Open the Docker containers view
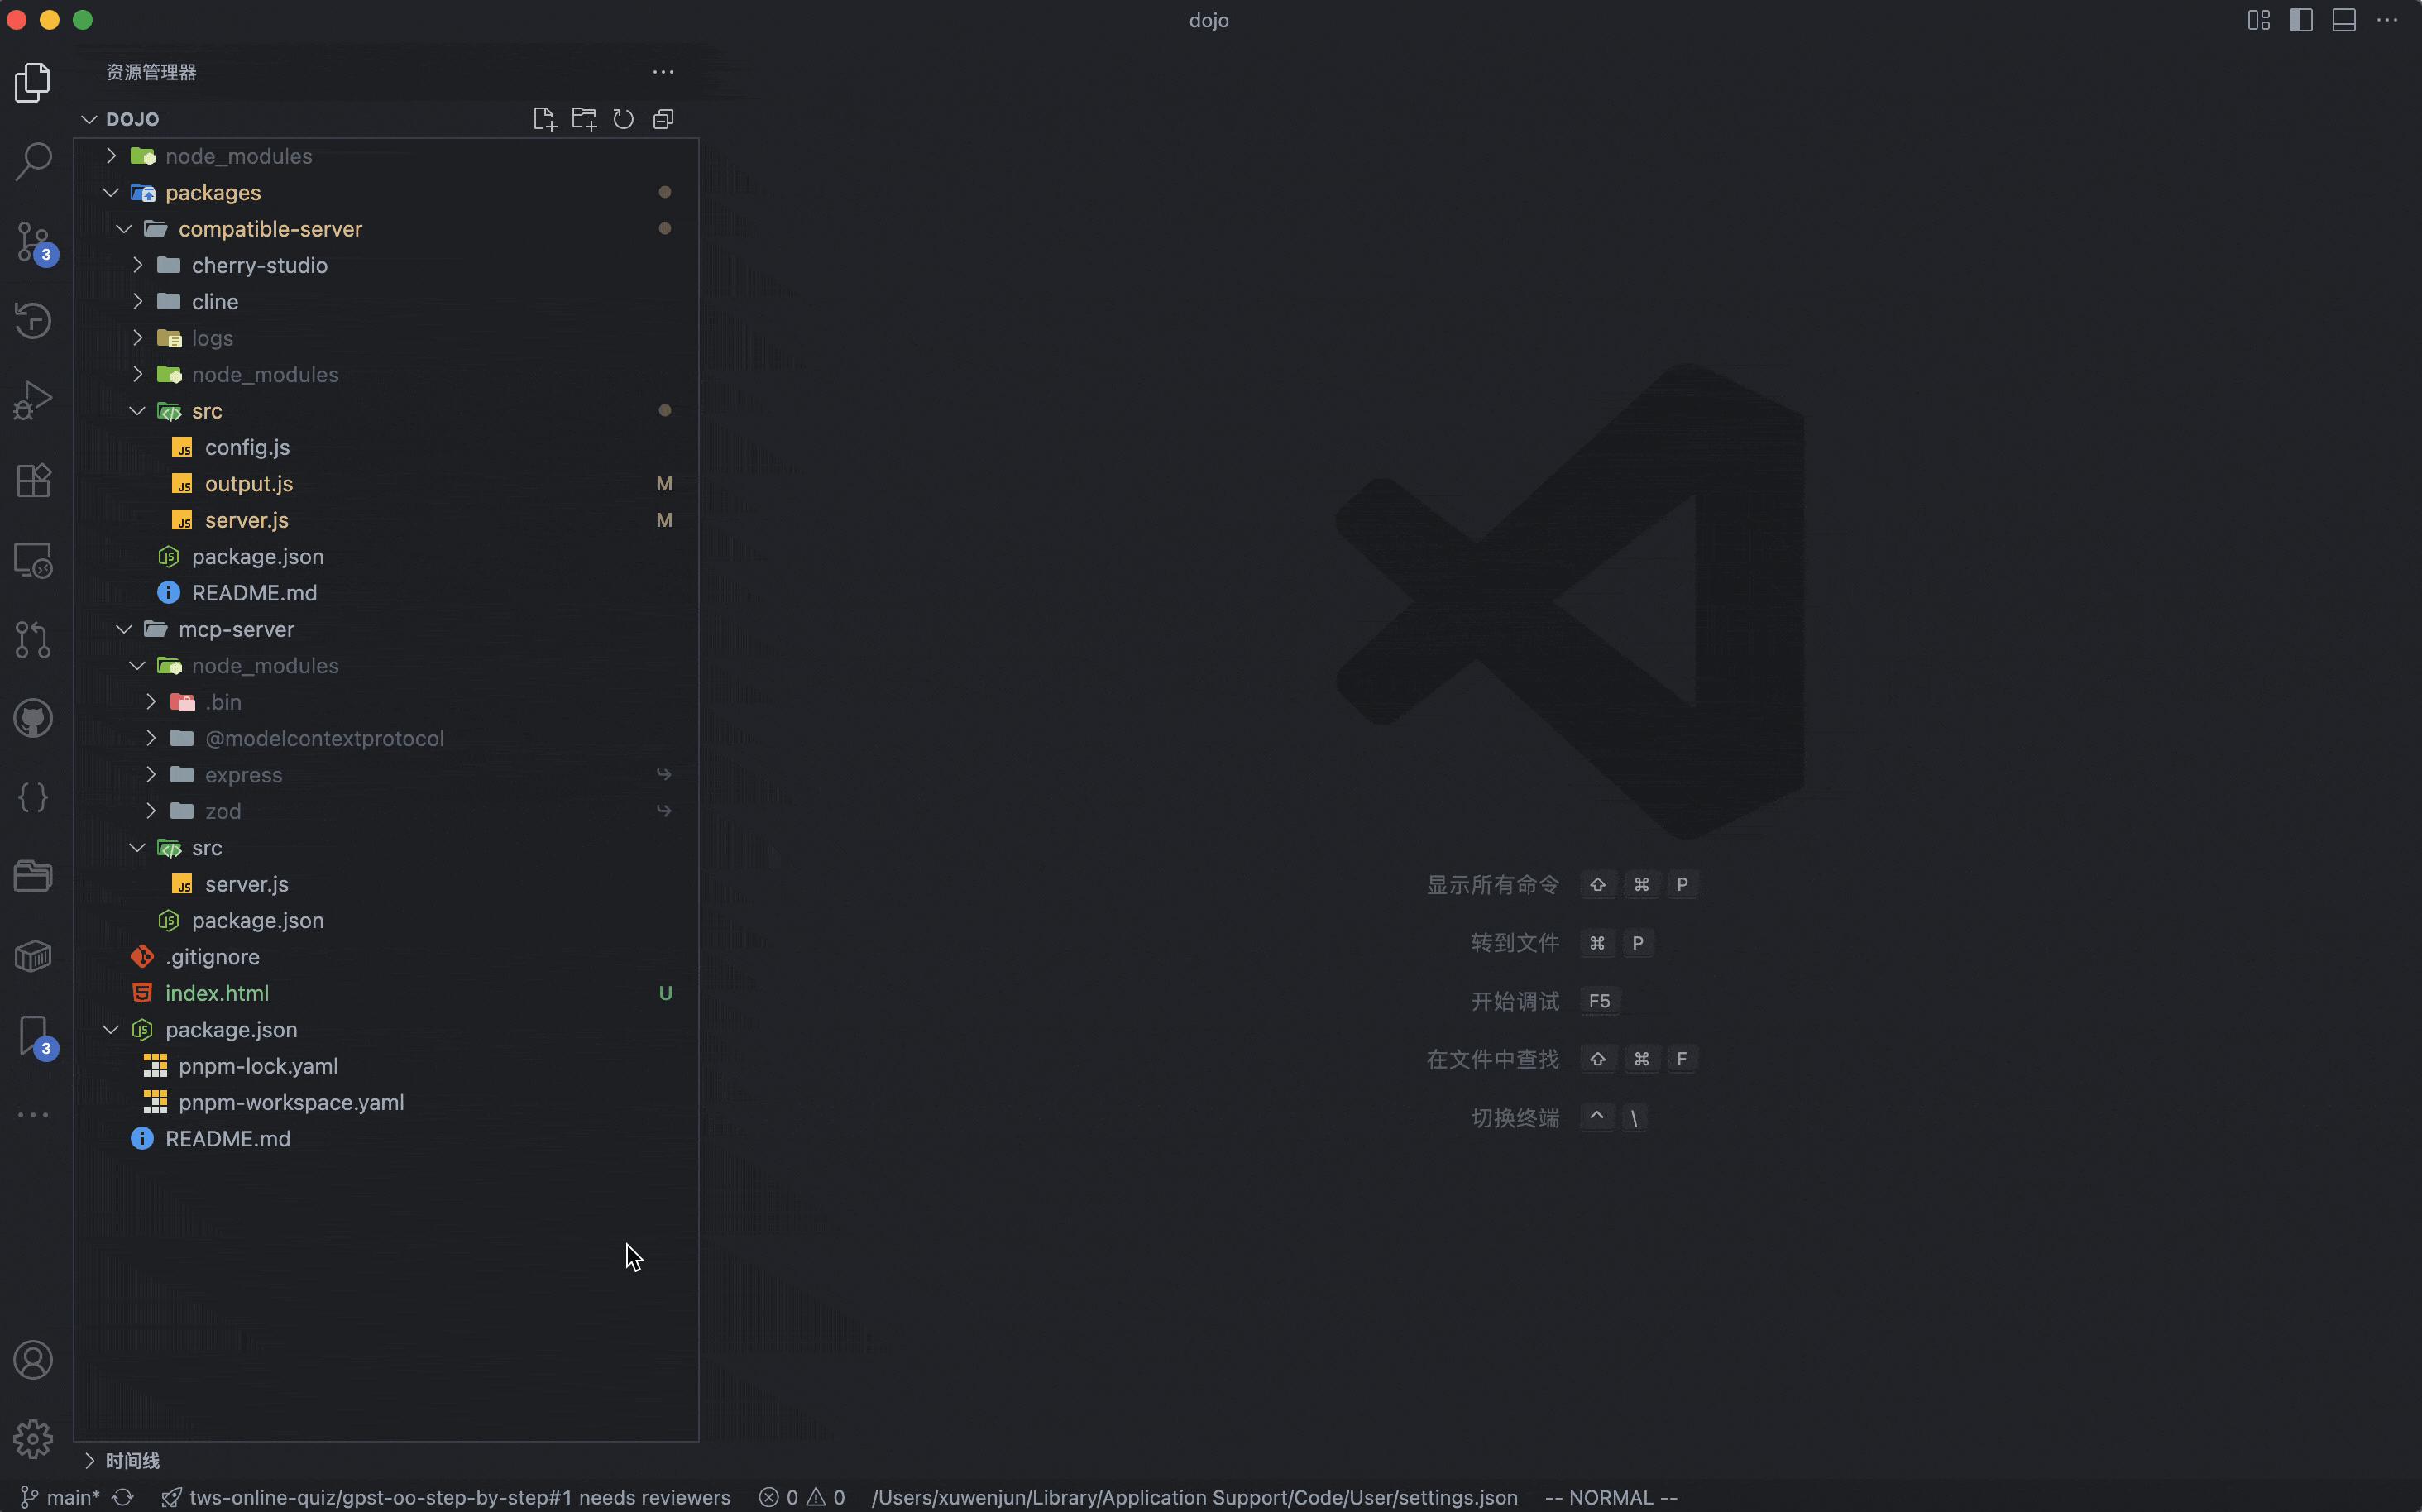2422x1512 pixels. point(33,955)
